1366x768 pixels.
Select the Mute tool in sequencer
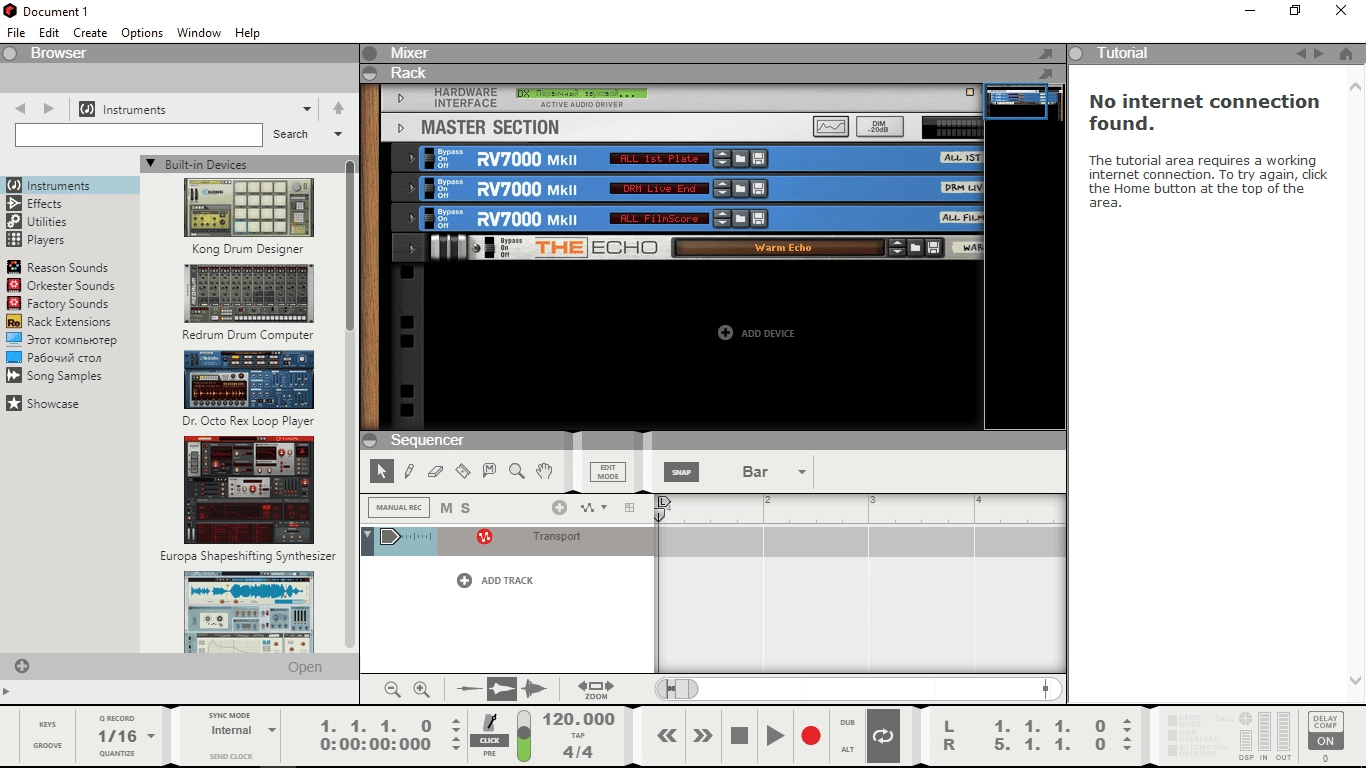coord(489,471)
